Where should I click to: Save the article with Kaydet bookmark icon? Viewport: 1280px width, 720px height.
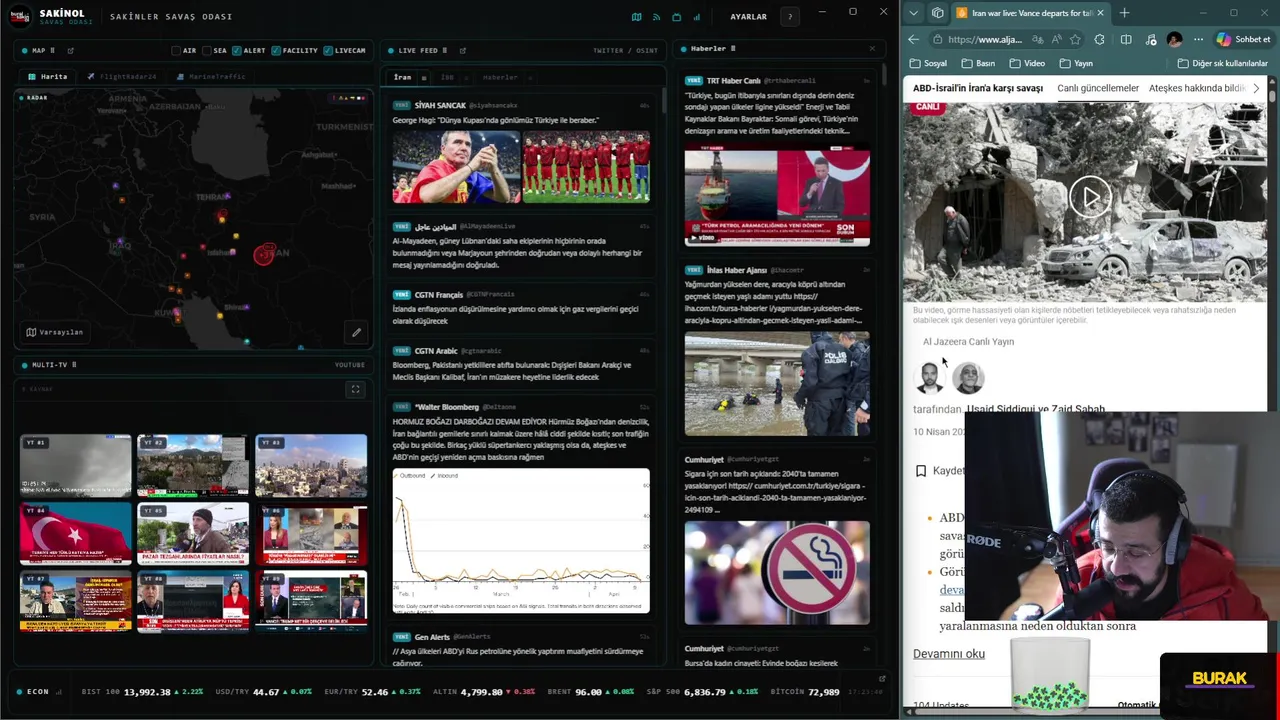(x=921, y=471)
